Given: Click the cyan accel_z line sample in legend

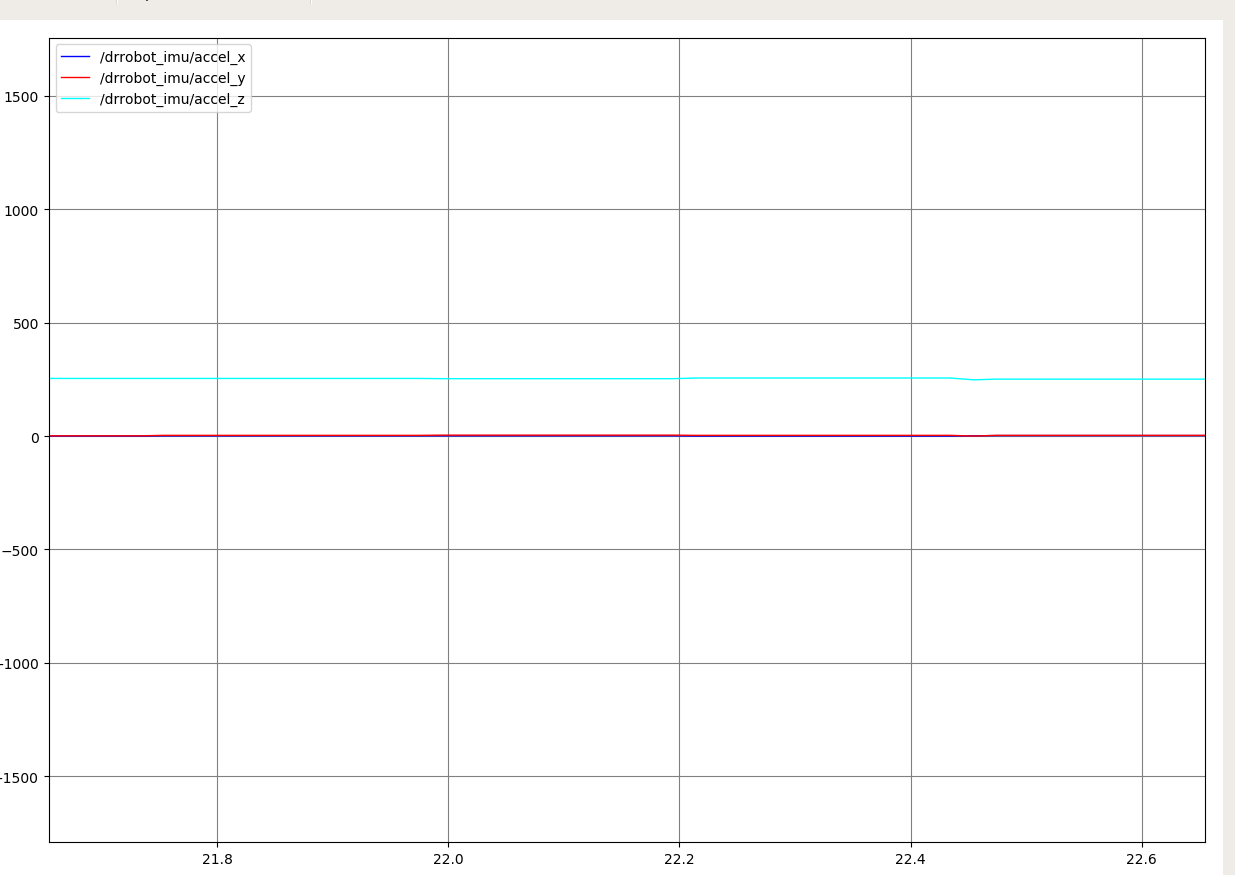Looking at the screenshot, I should [76, 99].
